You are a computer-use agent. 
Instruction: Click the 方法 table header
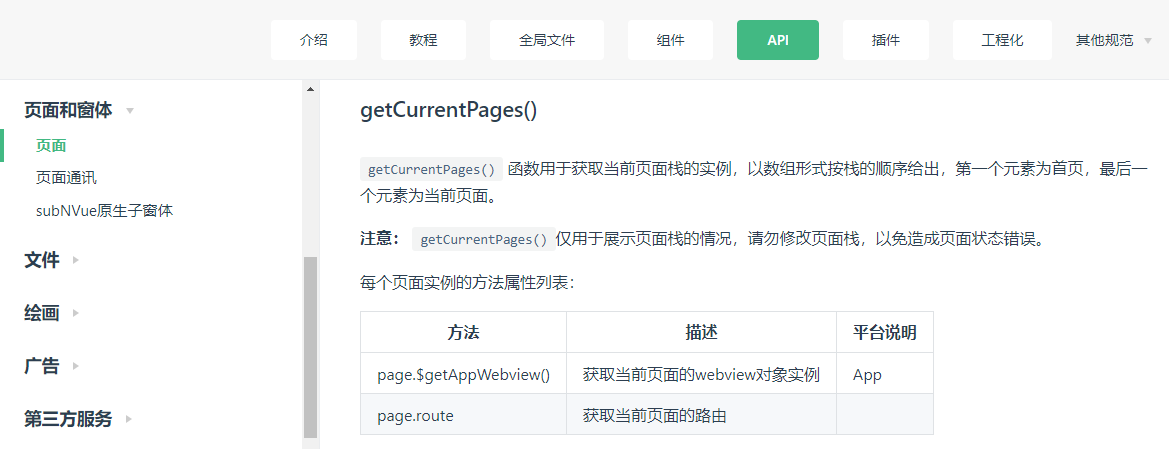click(463, 333)
